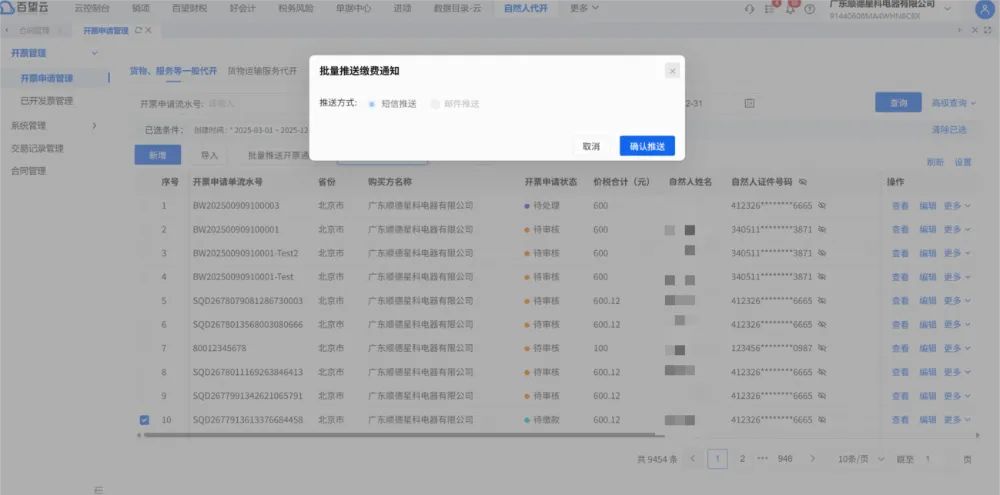Click the 前往 page number input
The width and height of the screenshot is (1000, 495).
click(938, 459)
